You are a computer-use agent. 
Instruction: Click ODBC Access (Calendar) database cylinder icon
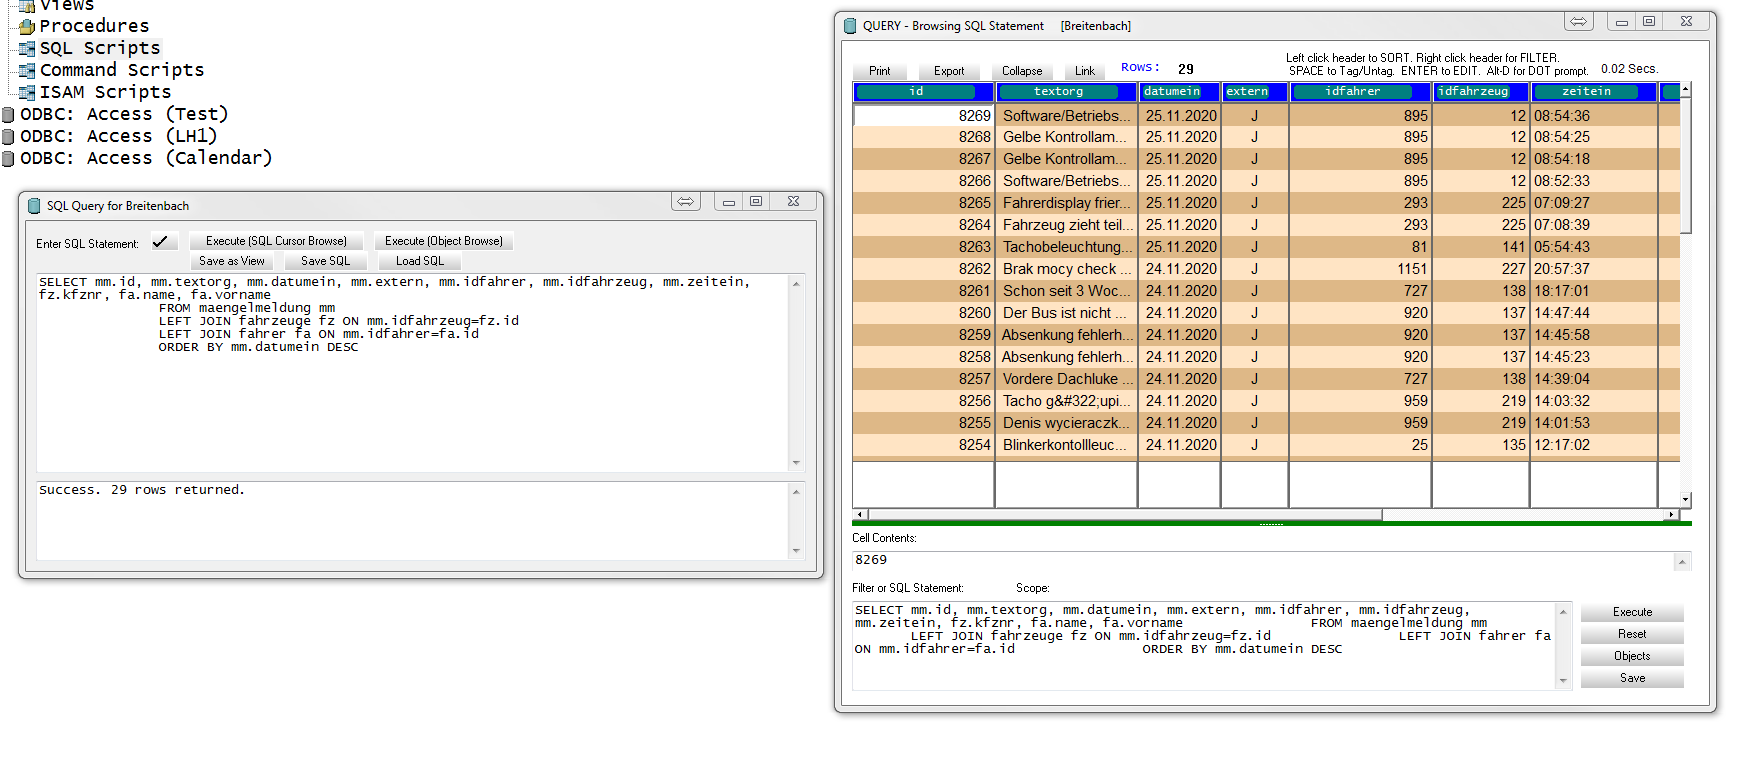tap(8, 158)
